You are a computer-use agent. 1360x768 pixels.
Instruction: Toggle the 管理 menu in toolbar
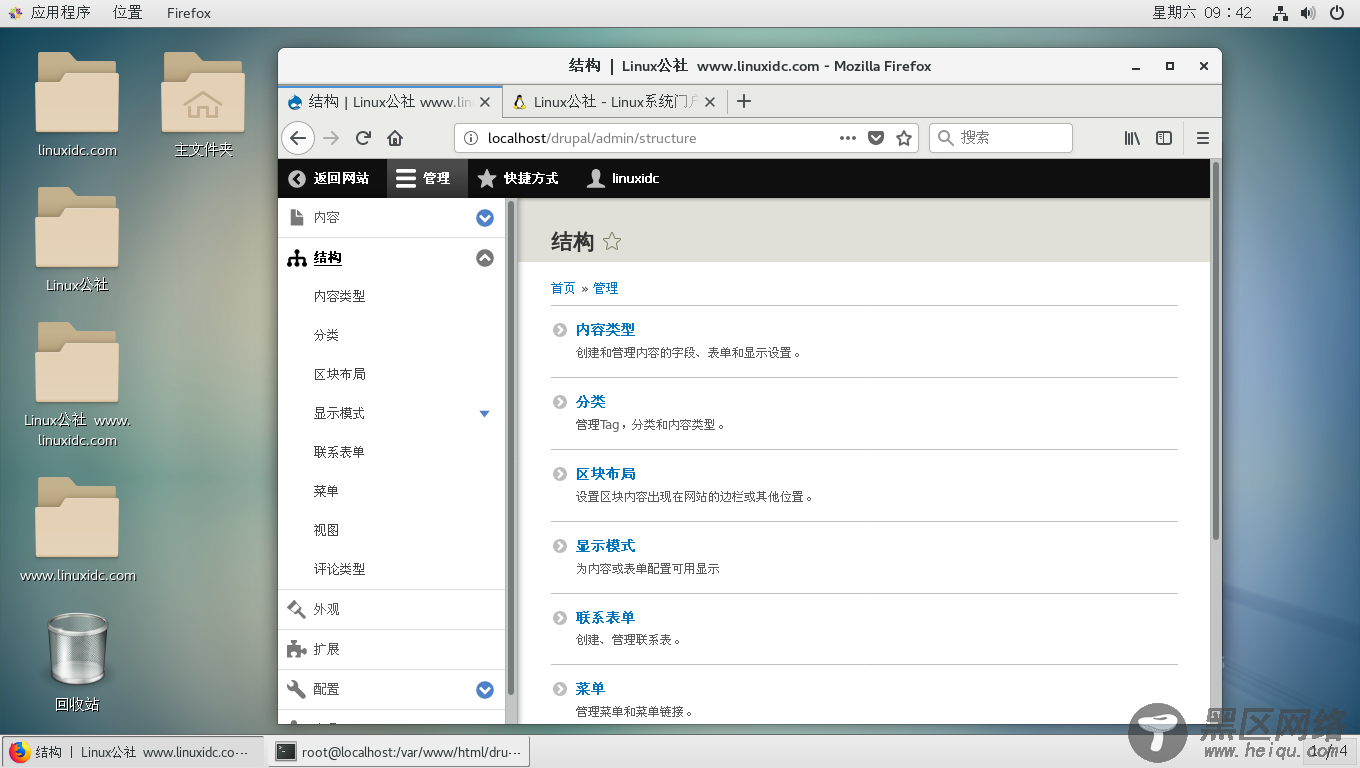(x=425, y=178)
